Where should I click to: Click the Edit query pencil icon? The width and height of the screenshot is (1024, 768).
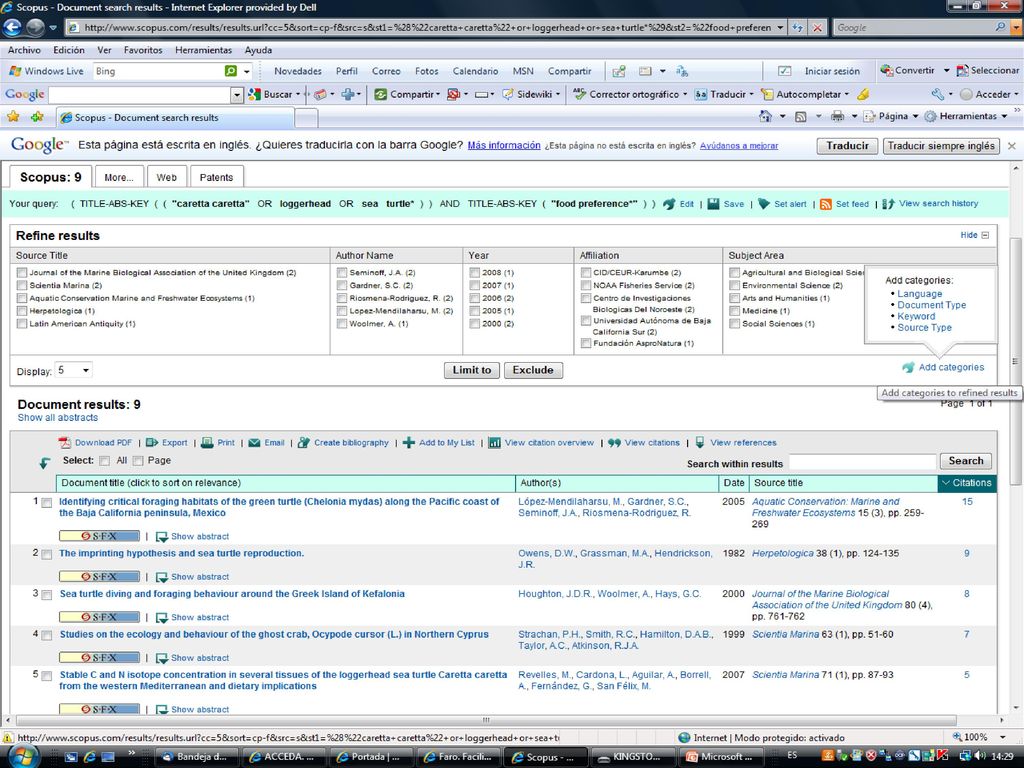point(669,204)
